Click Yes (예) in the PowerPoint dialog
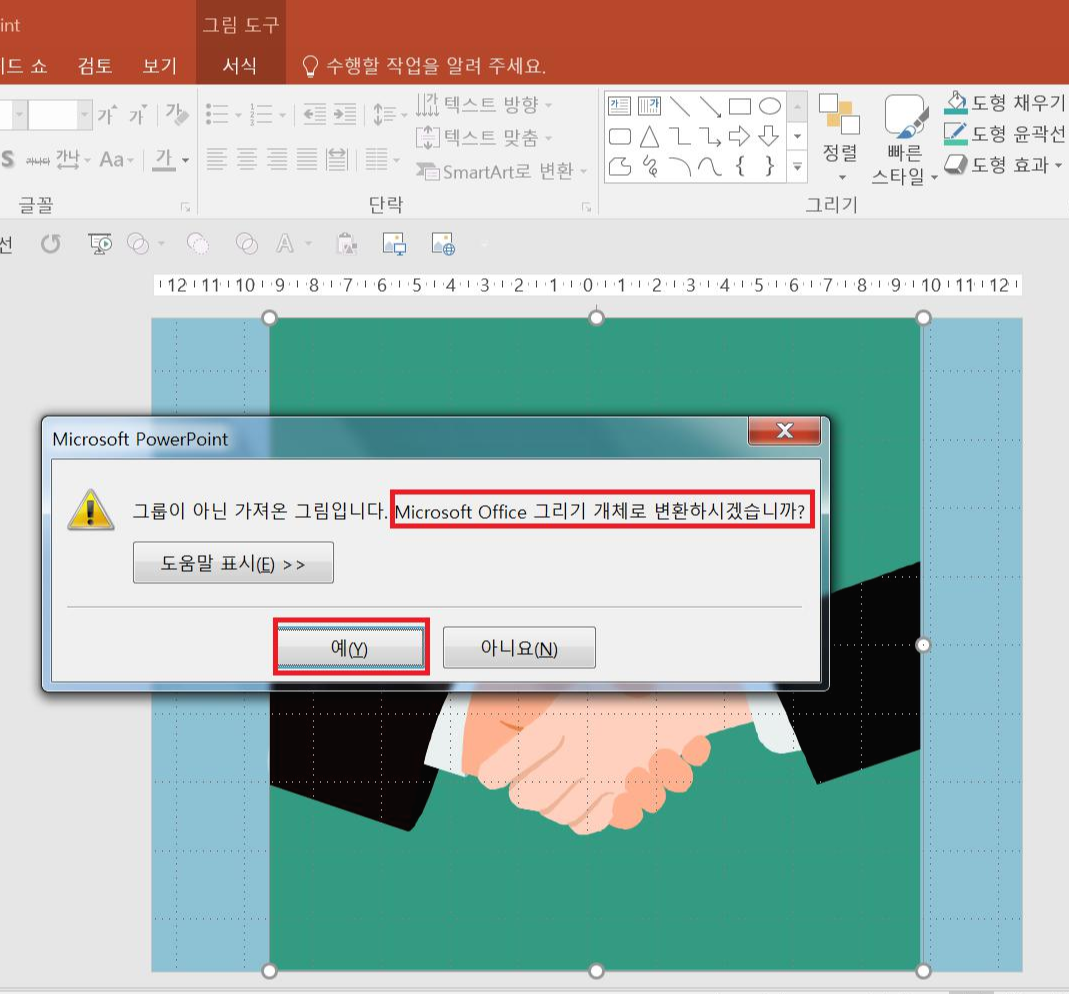 [350, 647]
